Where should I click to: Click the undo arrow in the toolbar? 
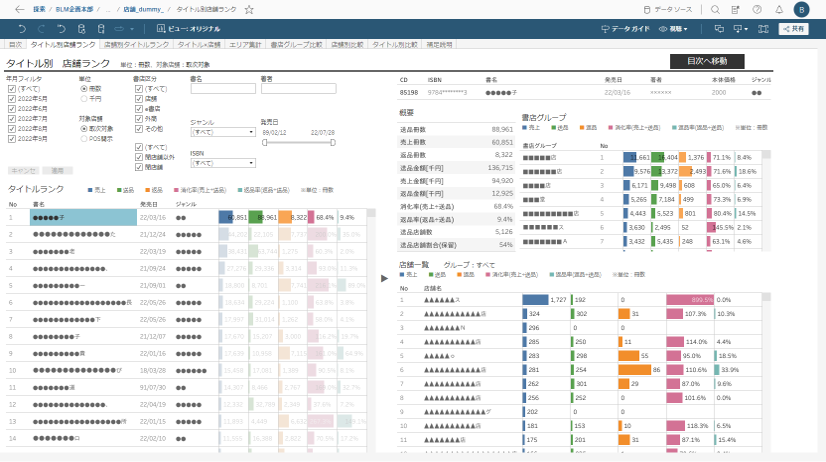tap(14, 30)
